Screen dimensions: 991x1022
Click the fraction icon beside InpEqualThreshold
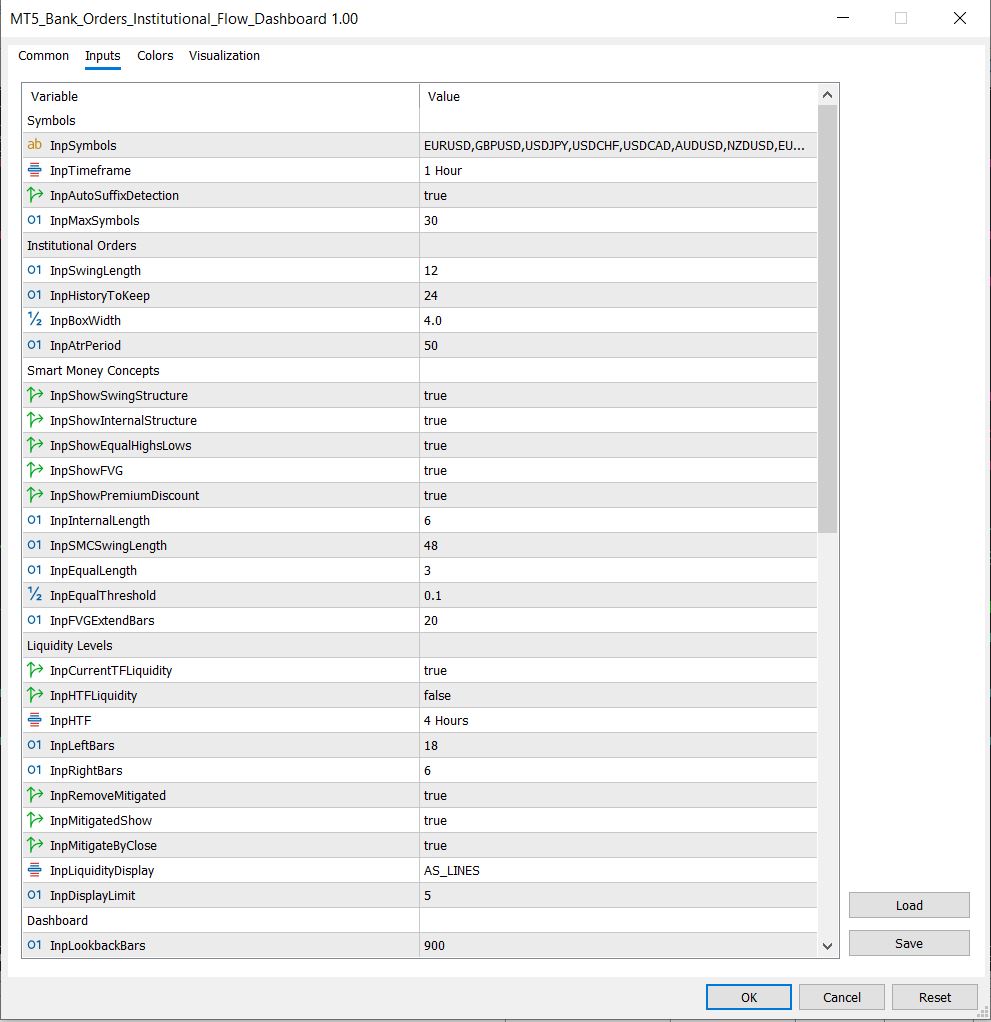(35, 594)
